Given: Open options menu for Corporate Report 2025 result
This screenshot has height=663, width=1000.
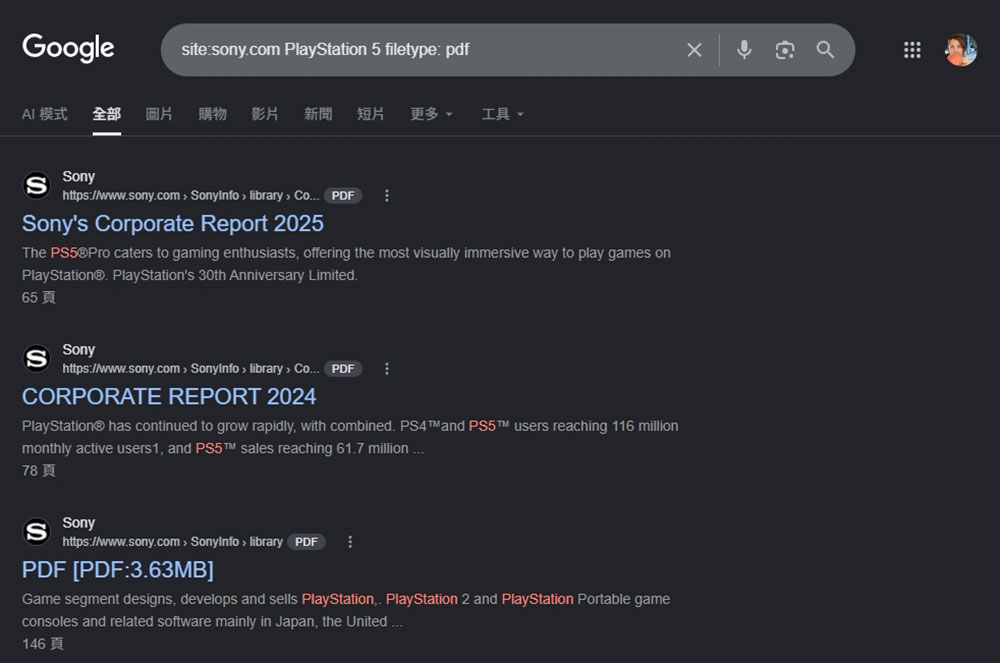Looking at the screenshot, I should coord(386,196).
